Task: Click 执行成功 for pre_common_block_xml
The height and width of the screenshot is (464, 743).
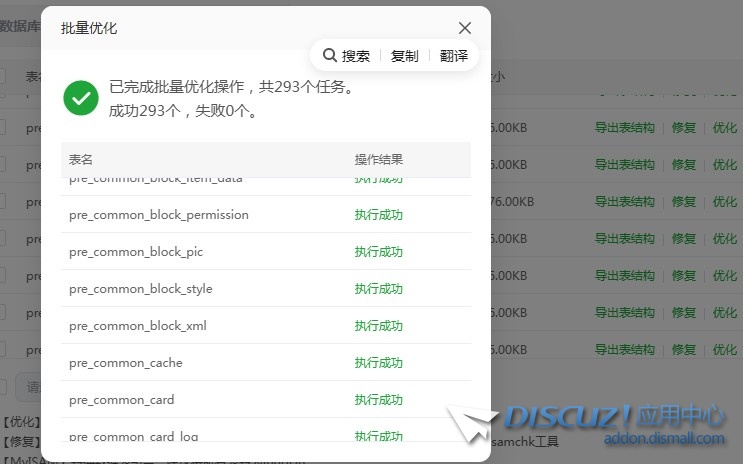Action: 379,326
